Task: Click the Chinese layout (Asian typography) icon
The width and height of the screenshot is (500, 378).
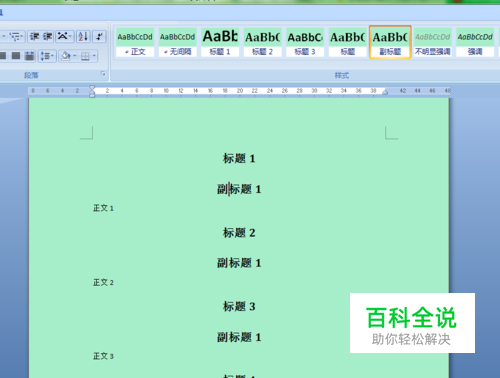Action: click(x=62, y=36)
